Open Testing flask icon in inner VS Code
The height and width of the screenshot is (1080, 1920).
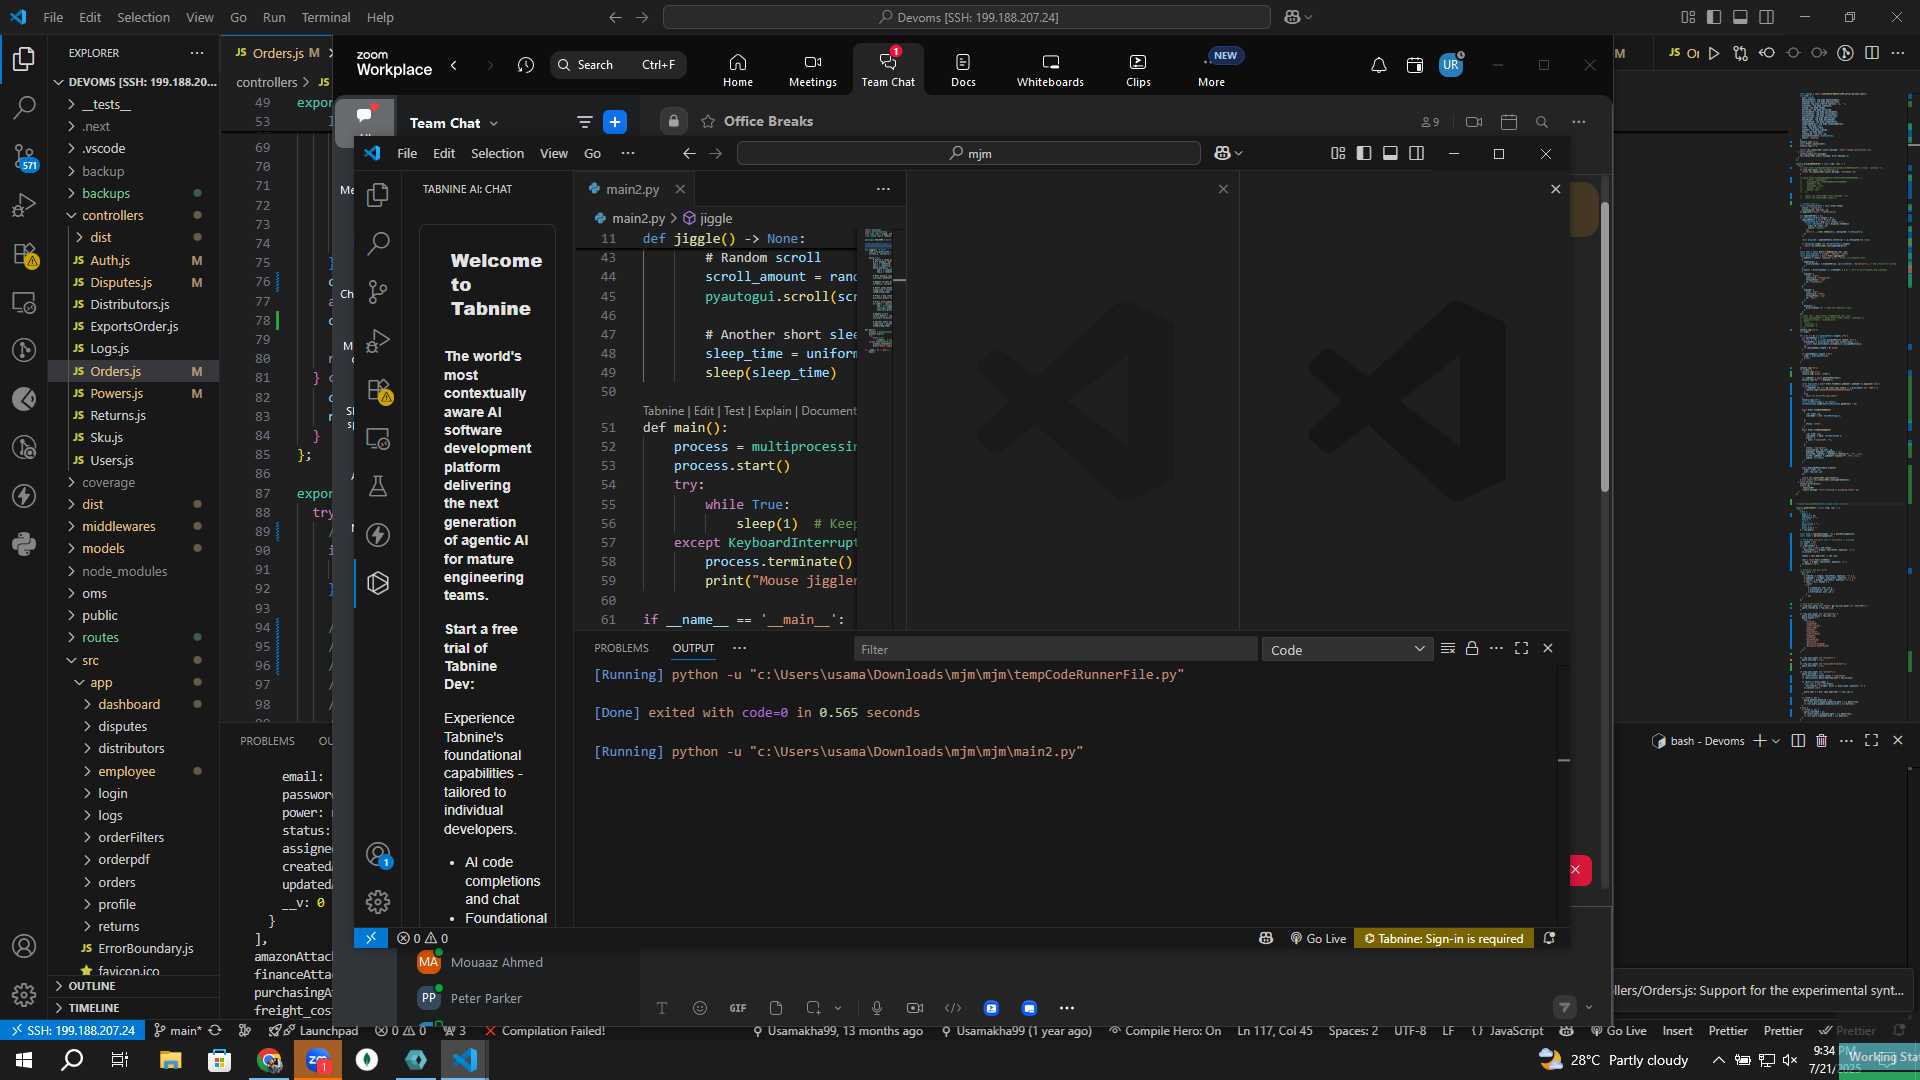pos(378,486)
